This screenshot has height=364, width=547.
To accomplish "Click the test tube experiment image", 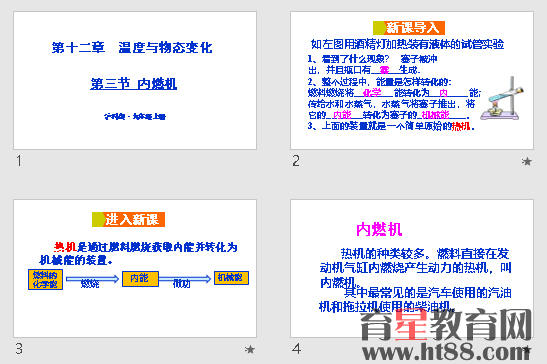I will click(502, 98).
